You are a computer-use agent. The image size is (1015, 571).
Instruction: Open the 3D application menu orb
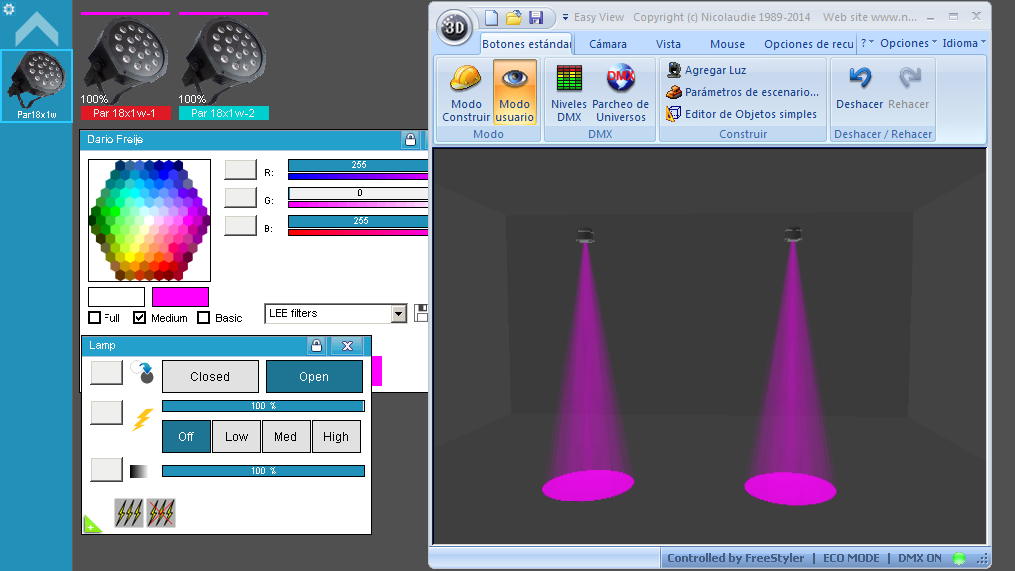tap(454, 27)
